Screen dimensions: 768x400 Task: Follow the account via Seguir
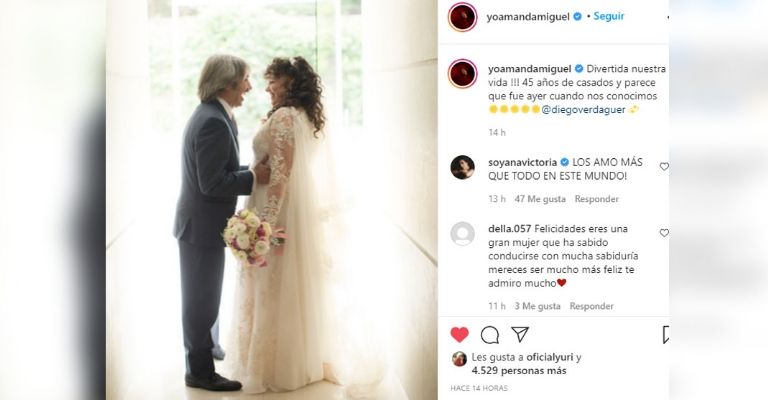click(x=609, y=16)
